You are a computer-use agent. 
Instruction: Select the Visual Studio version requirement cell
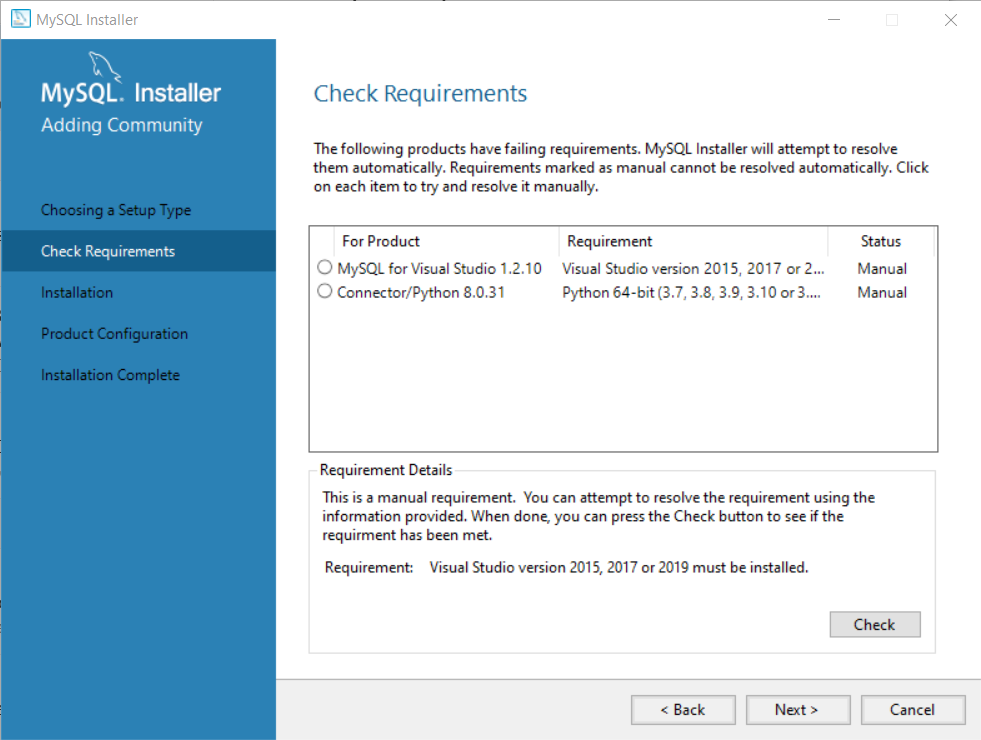tap(692, 268)
